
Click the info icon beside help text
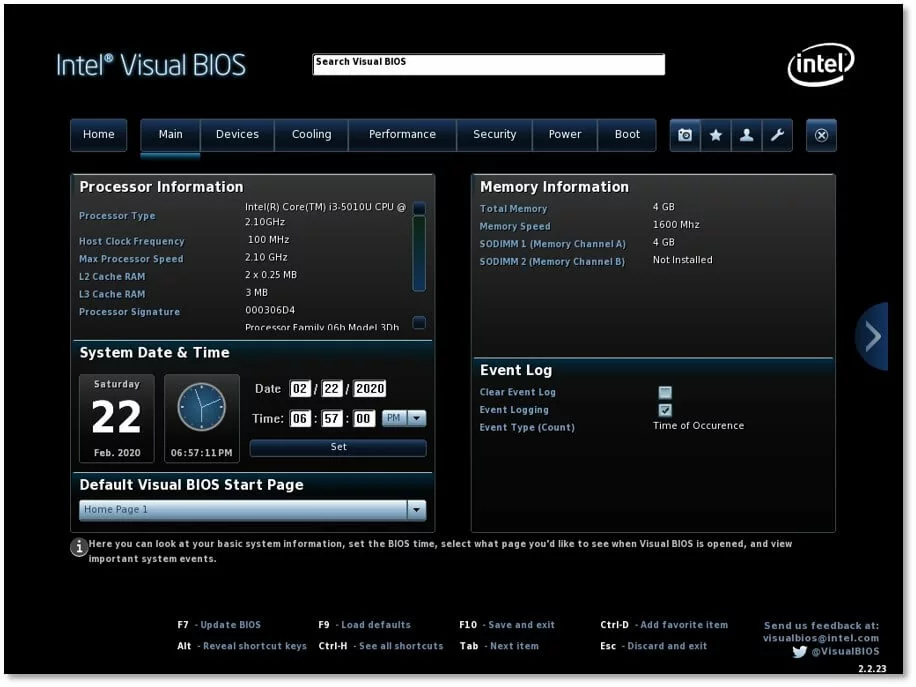point(78,547)
